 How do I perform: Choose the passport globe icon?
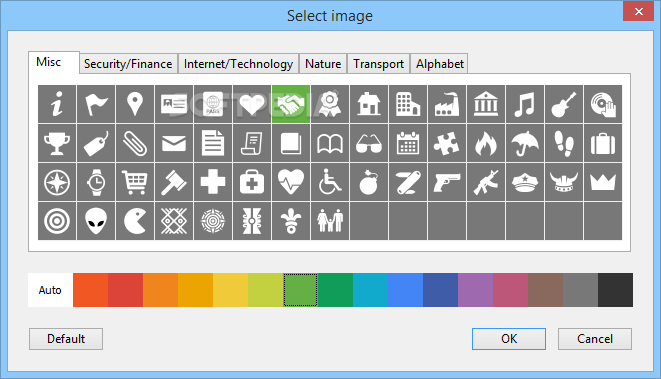click(x=213, y=104)
